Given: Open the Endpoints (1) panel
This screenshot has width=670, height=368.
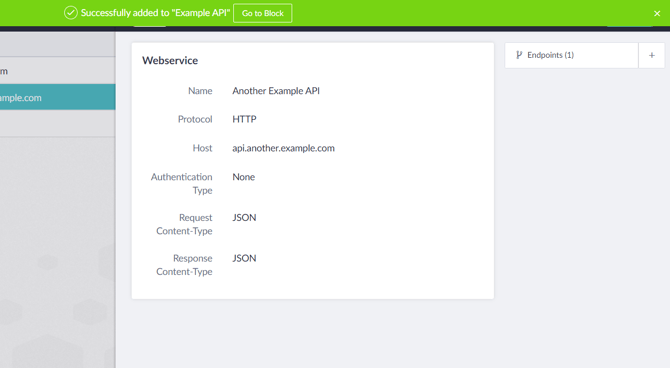Looking at the screenshot, I should click(x=571, y=55).
